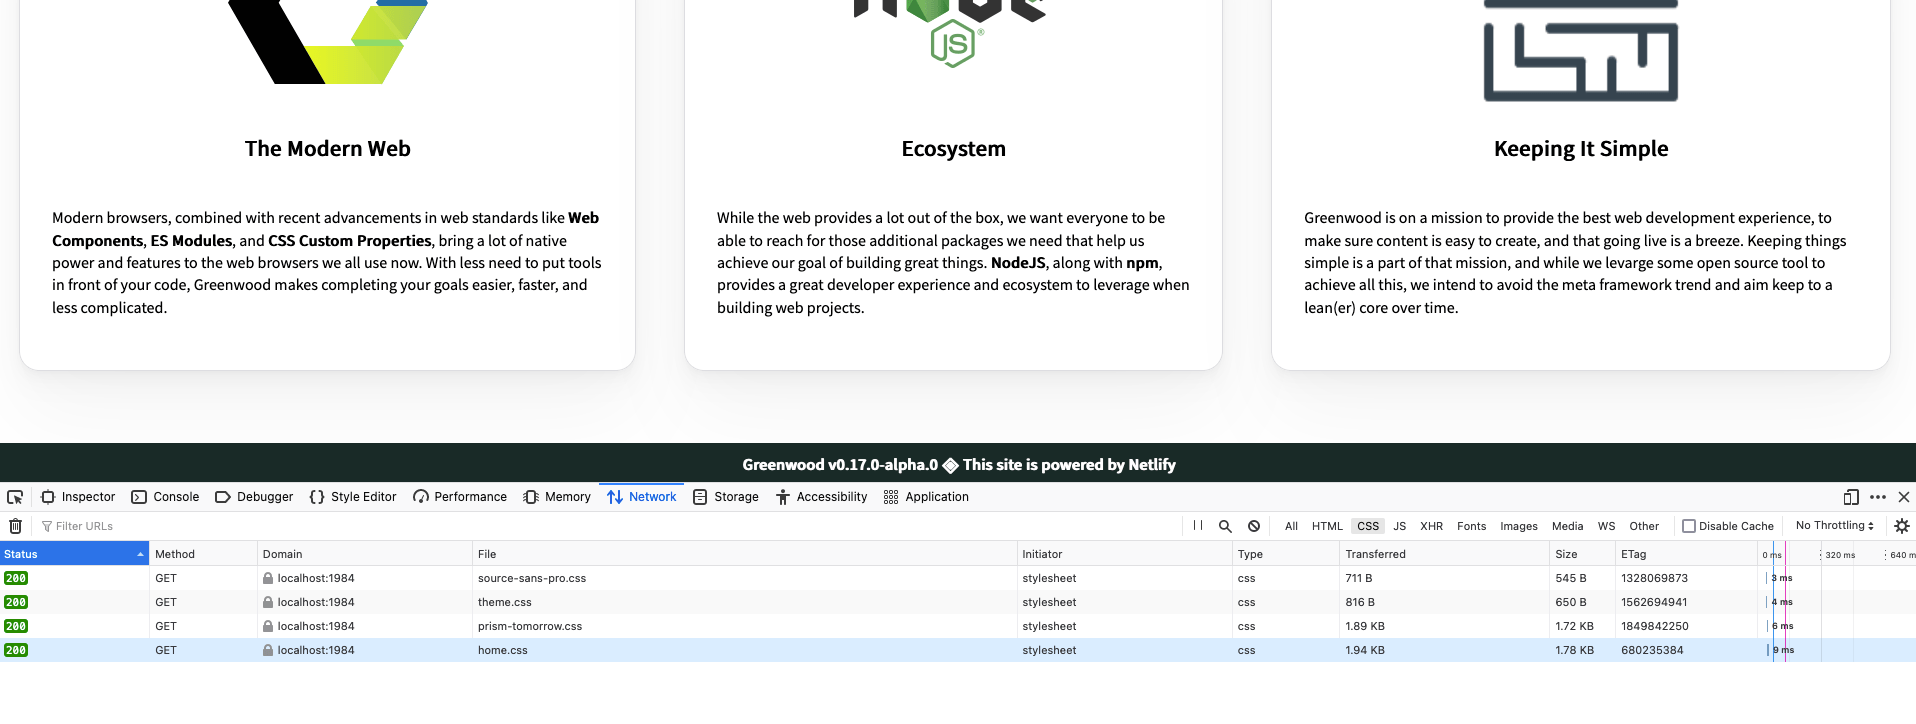Select the theme.css request row

(x=505, y=602)
